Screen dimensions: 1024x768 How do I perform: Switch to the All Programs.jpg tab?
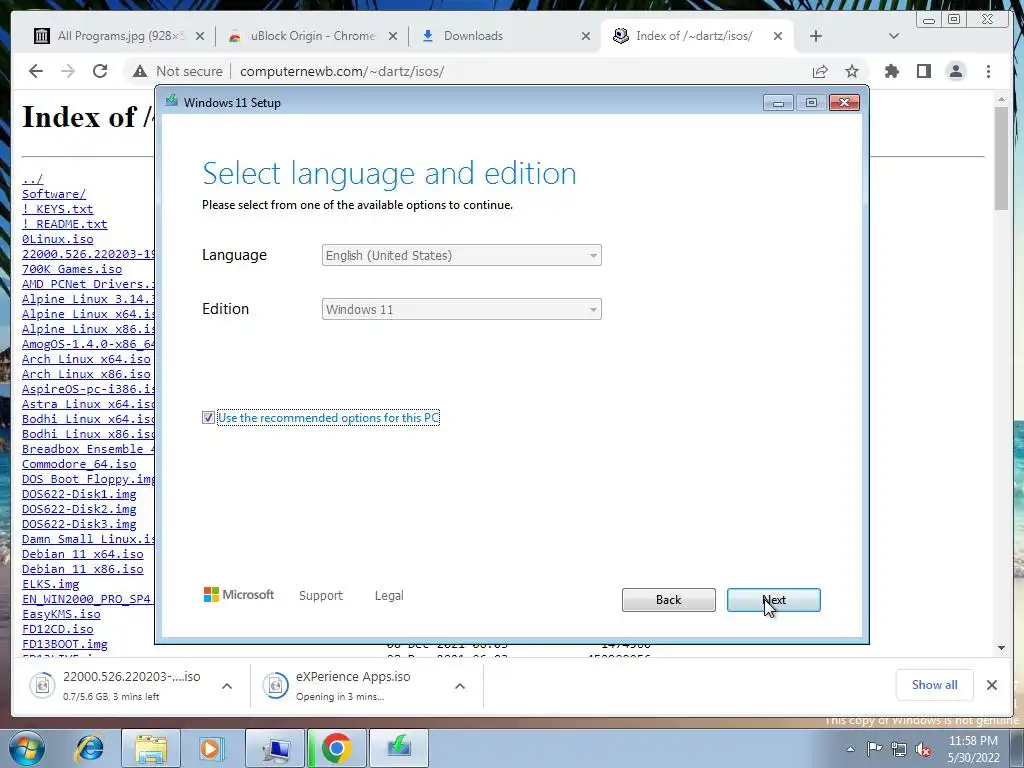[118, 36]
